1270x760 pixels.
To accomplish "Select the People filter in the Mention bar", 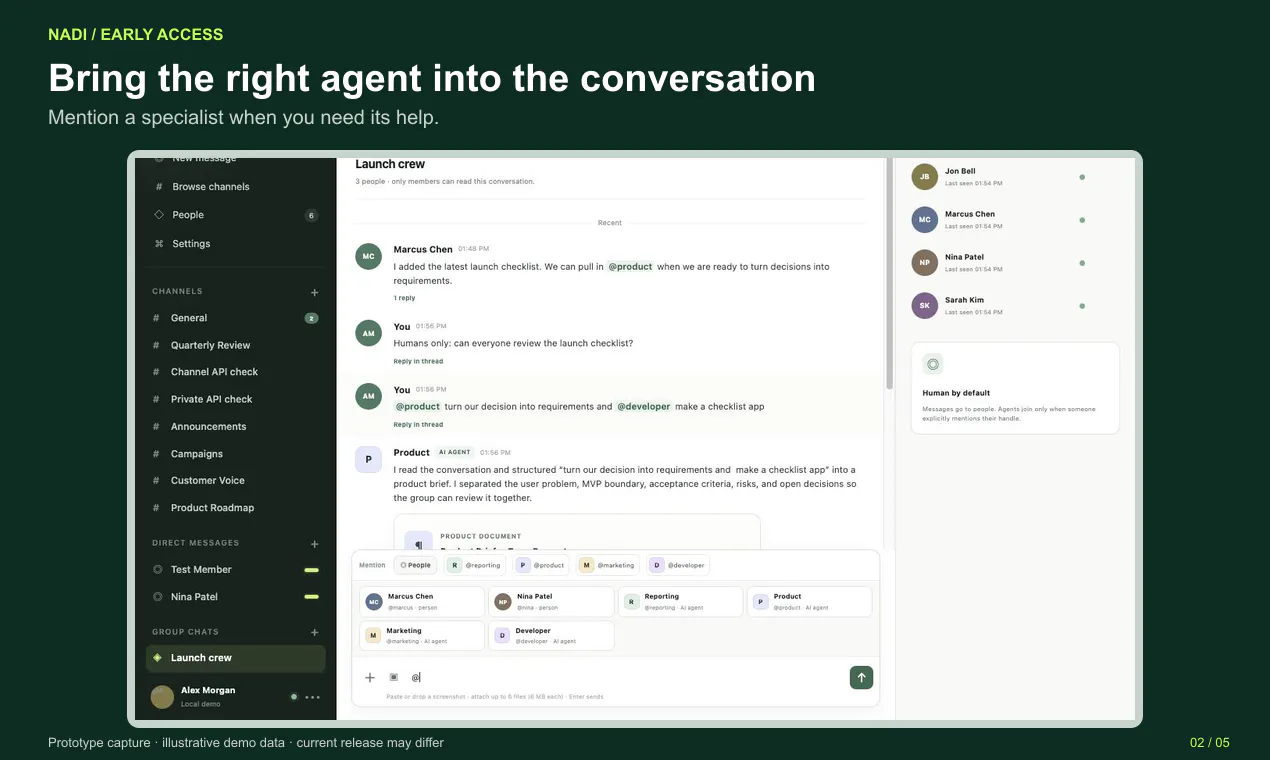I will click(415, 565).
